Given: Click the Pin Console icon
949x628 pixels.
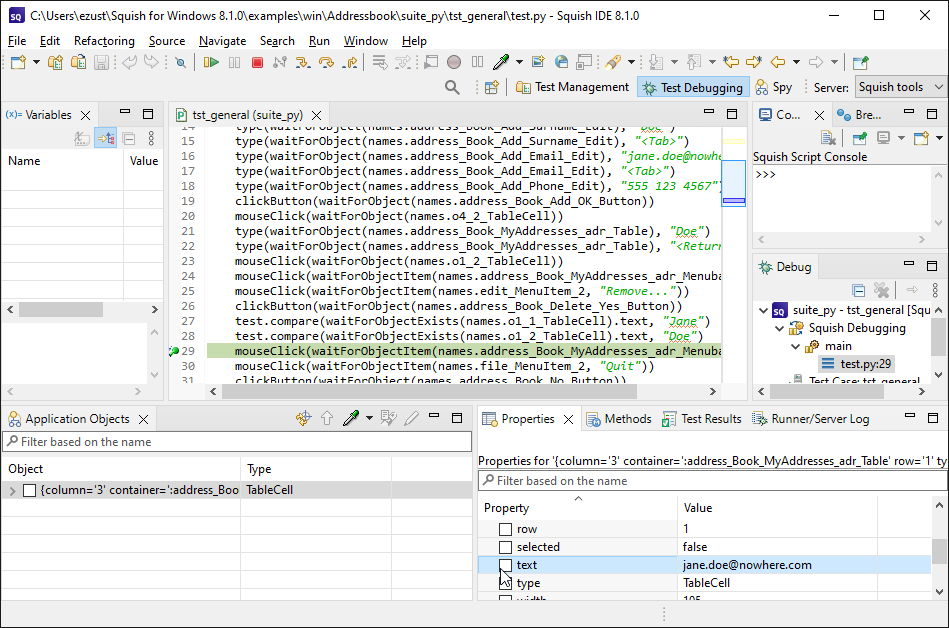Looking at the screenshot, I should click(859, 138).
